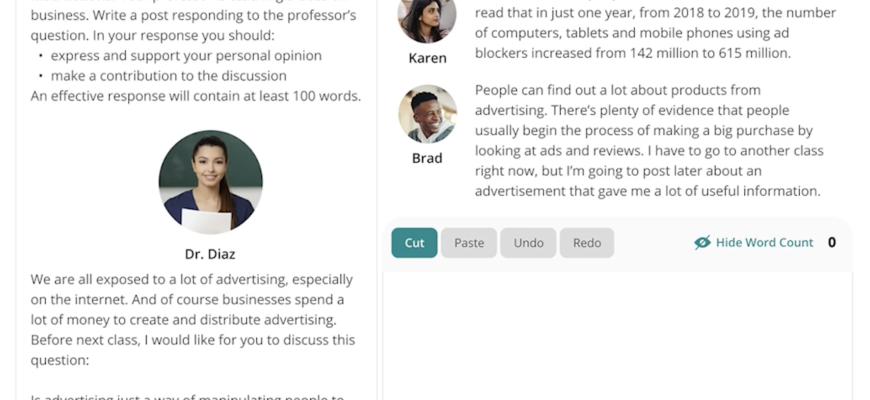Image resolution: width=870 pixels, height=400 pixels.
Task: Toggle the crossed-eye word count icon
Action: click(x=702, y=243)
